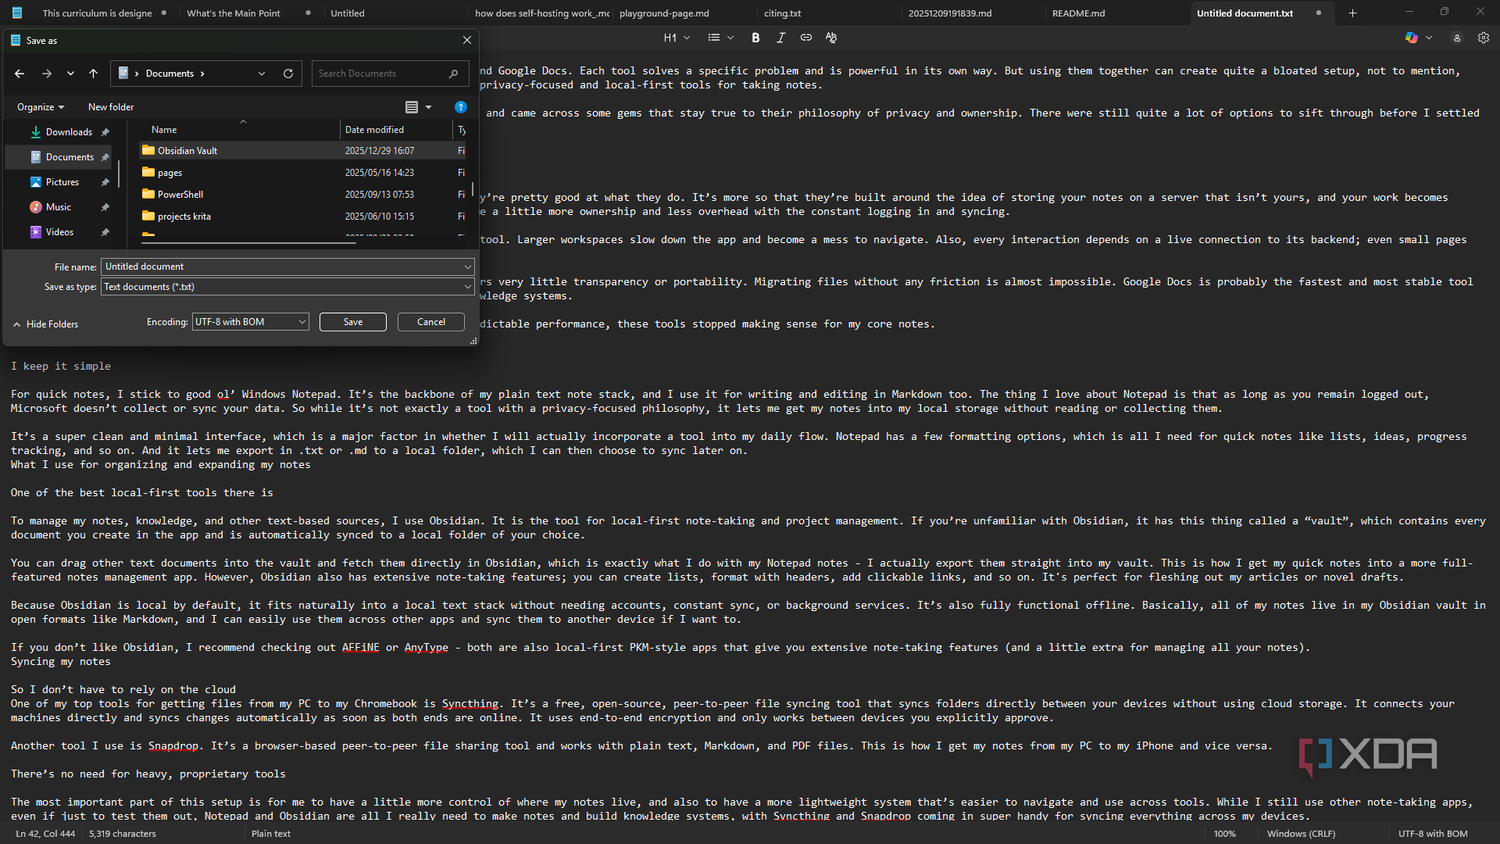Clear formatting with the toolbar icon
Screen dimensions: 1500x844
tap(831, 38)
